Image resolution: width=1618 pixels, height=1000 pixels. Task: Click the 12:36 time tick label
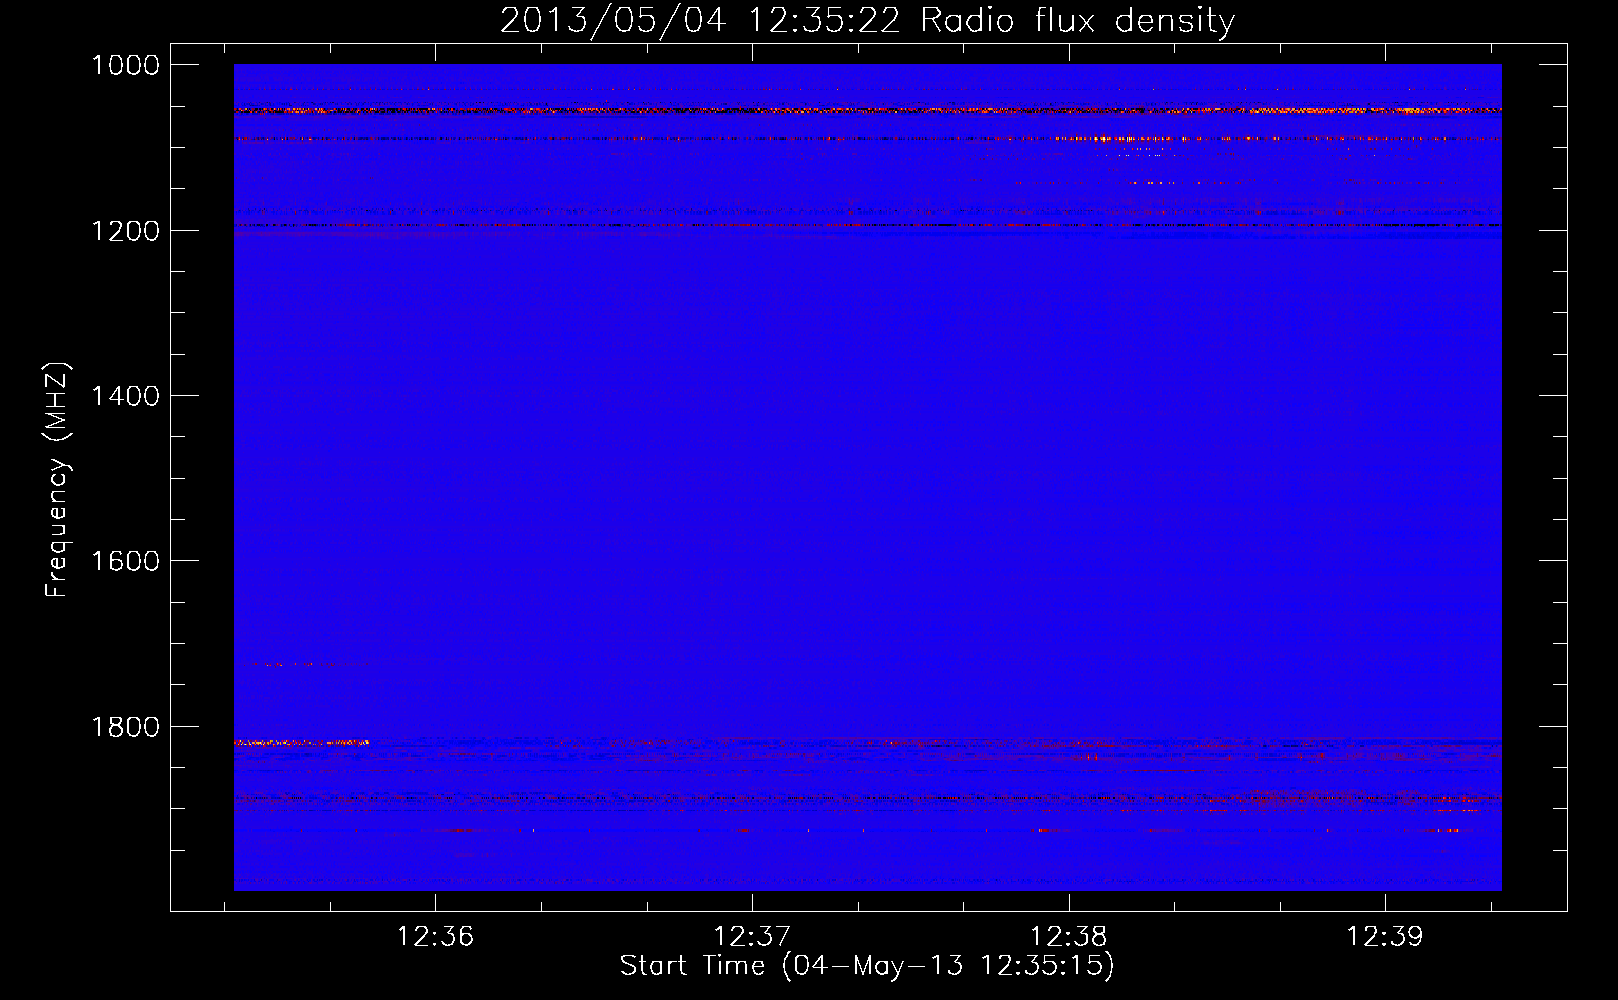coord(435,937)
